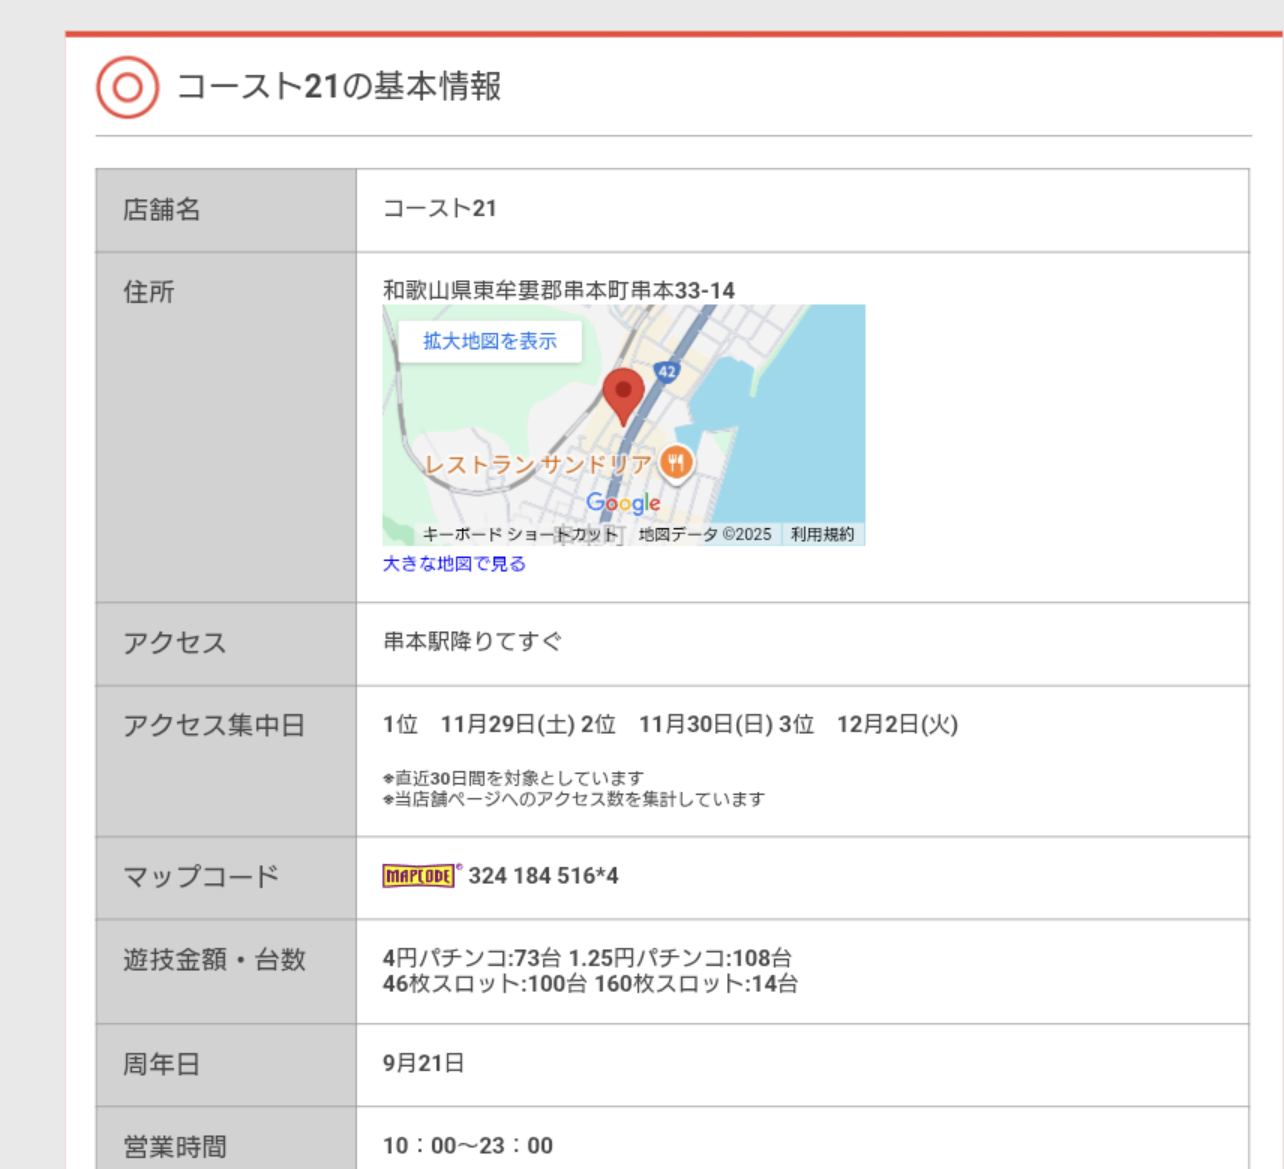The height and width of the screenshot is (1169, 1284).
Task: Click the map code 324 184 516*4
Action: tap(543, 876)
